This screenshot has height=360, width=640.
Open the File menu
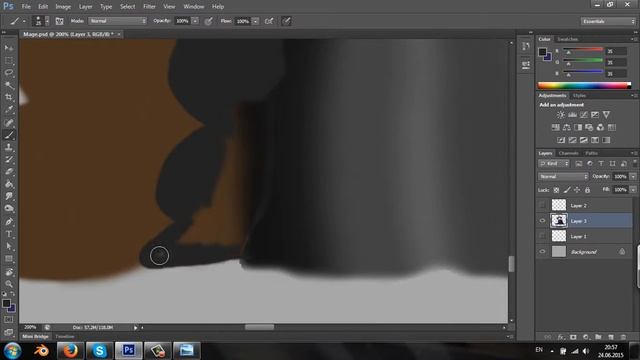26,7
